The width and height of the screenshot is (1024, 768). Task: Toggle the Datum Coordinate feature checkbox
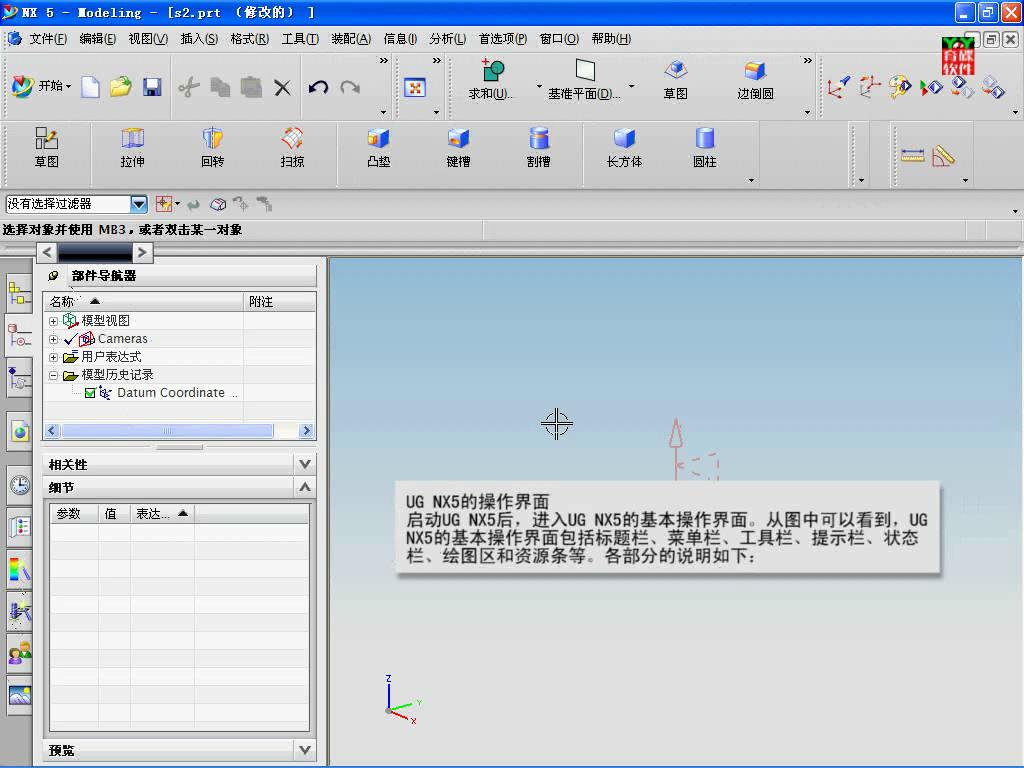pos(90,393)
